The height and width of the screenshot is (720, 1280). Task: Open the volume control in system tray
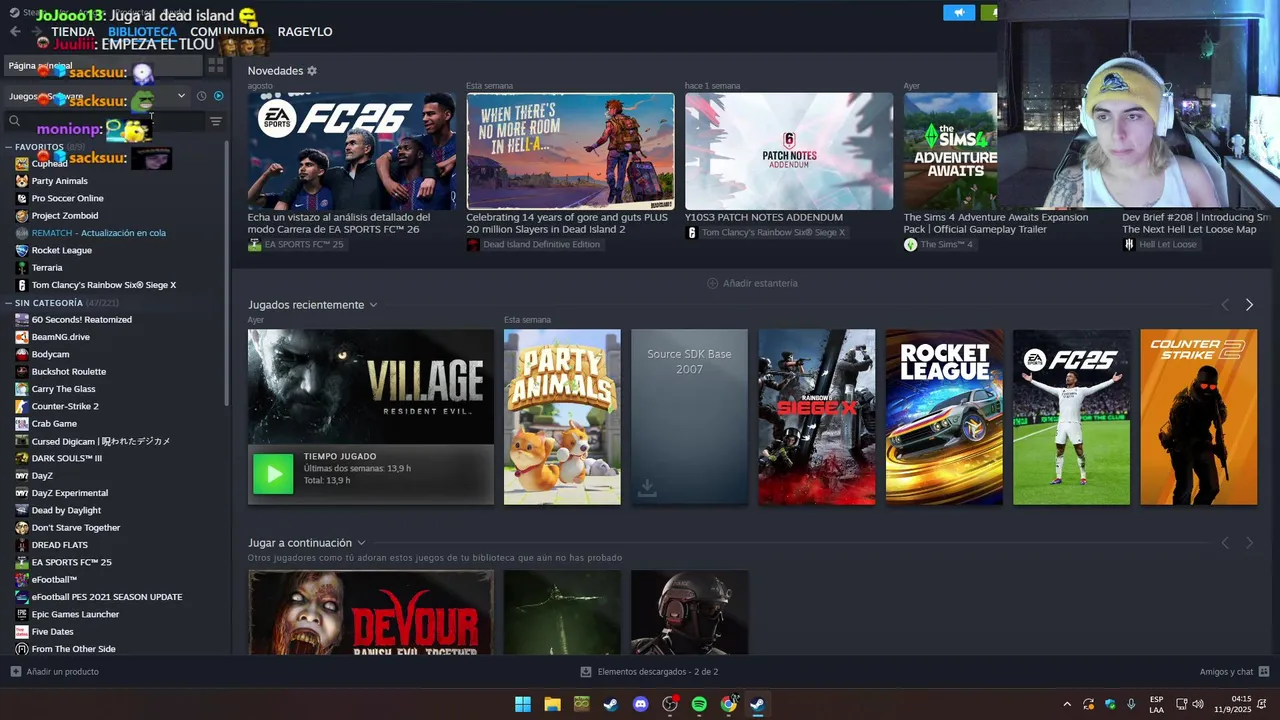click(1198, 704)
